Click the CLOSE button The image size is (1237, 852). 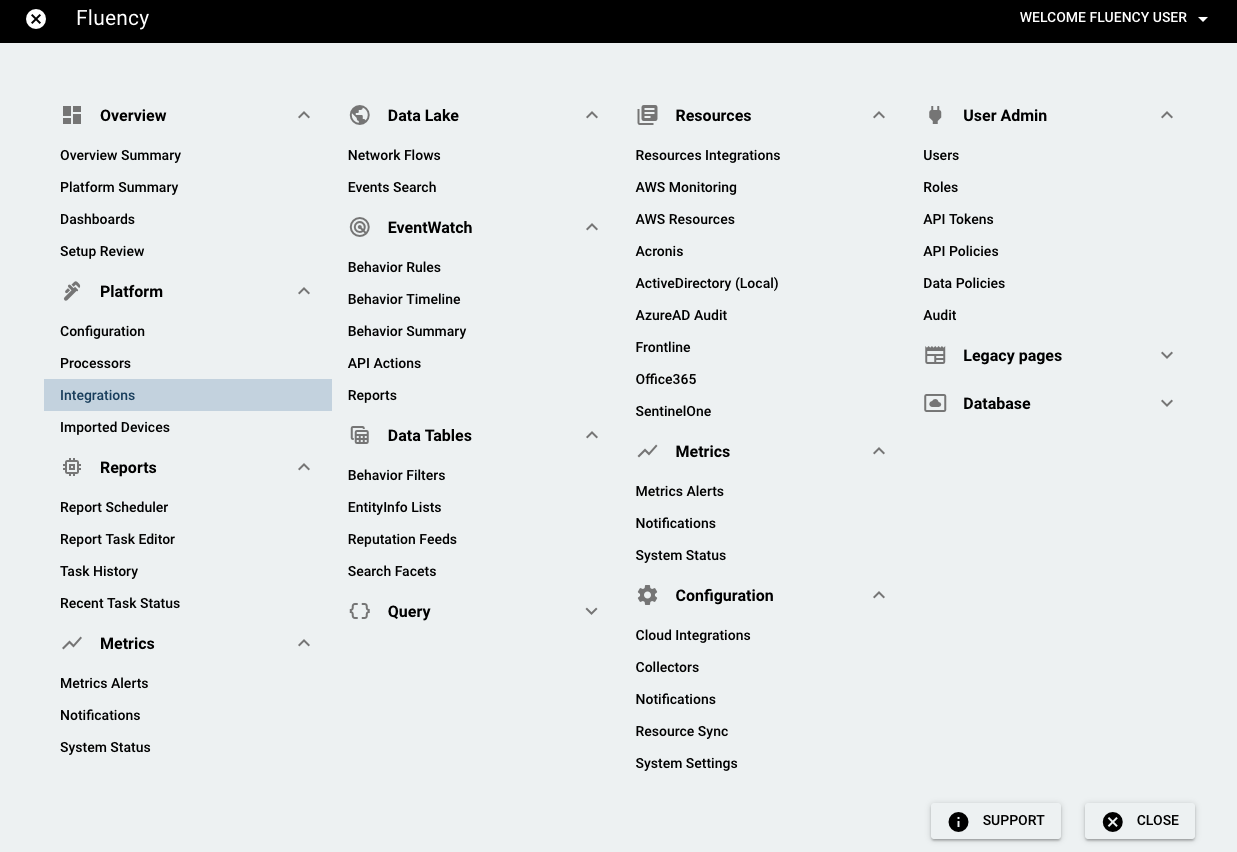(1140, 821)
